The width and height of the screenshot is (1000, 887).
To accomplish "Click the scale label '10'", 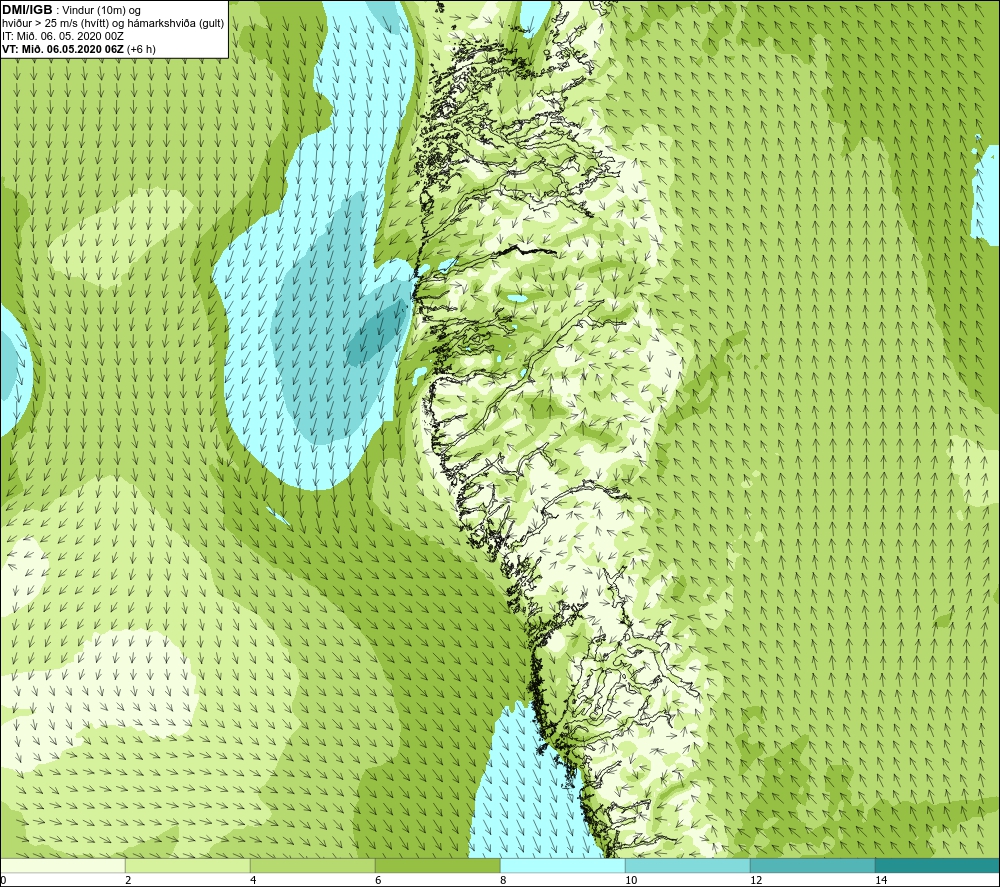I will click(x=631, y=880).
